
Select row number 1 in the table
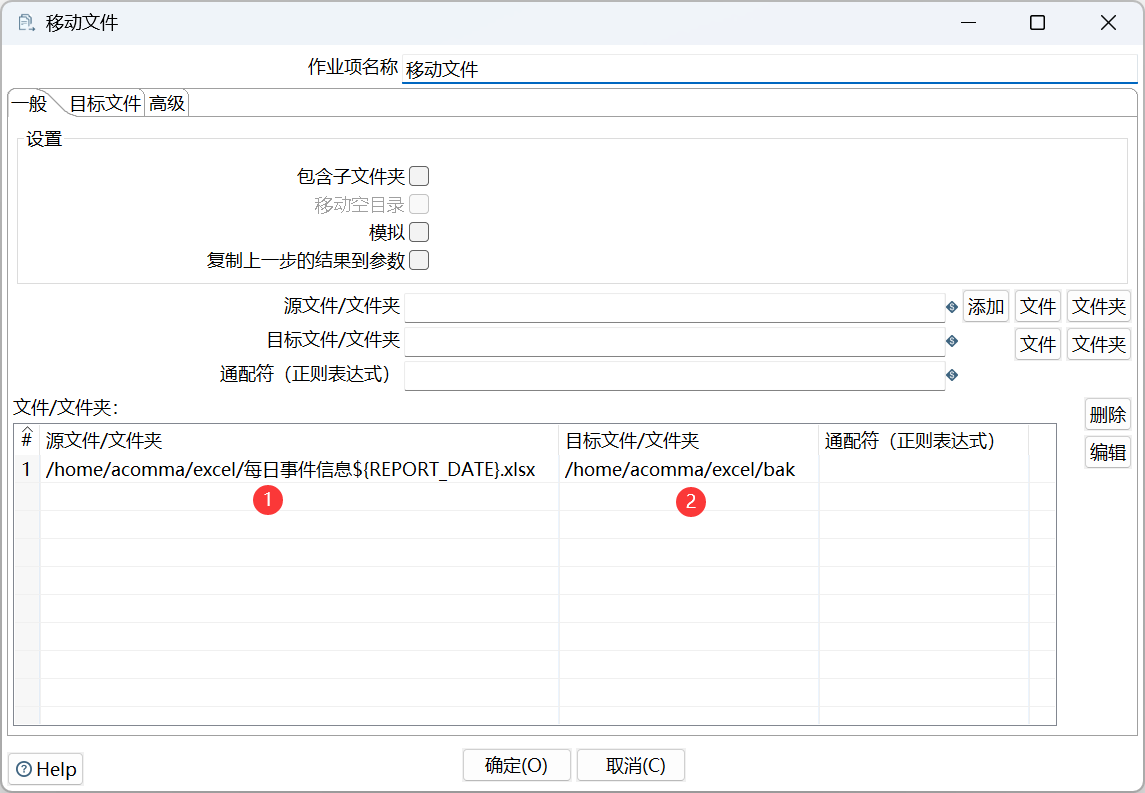27,469
